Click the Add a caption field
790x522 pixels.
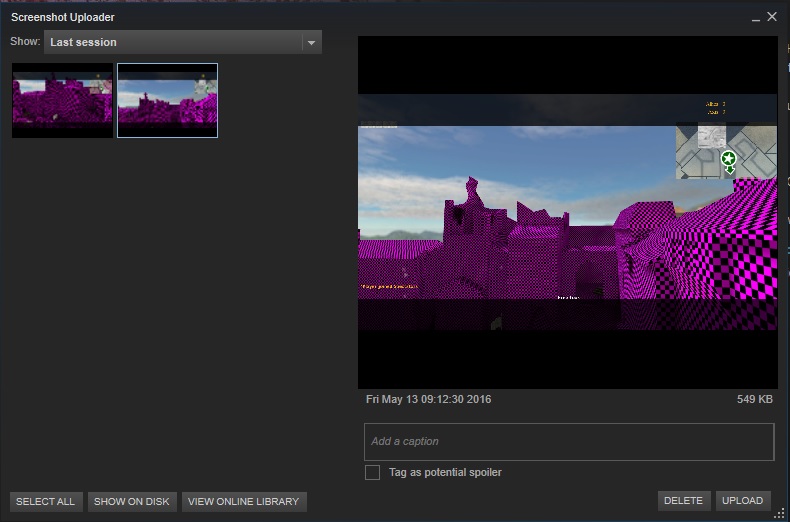569,441
